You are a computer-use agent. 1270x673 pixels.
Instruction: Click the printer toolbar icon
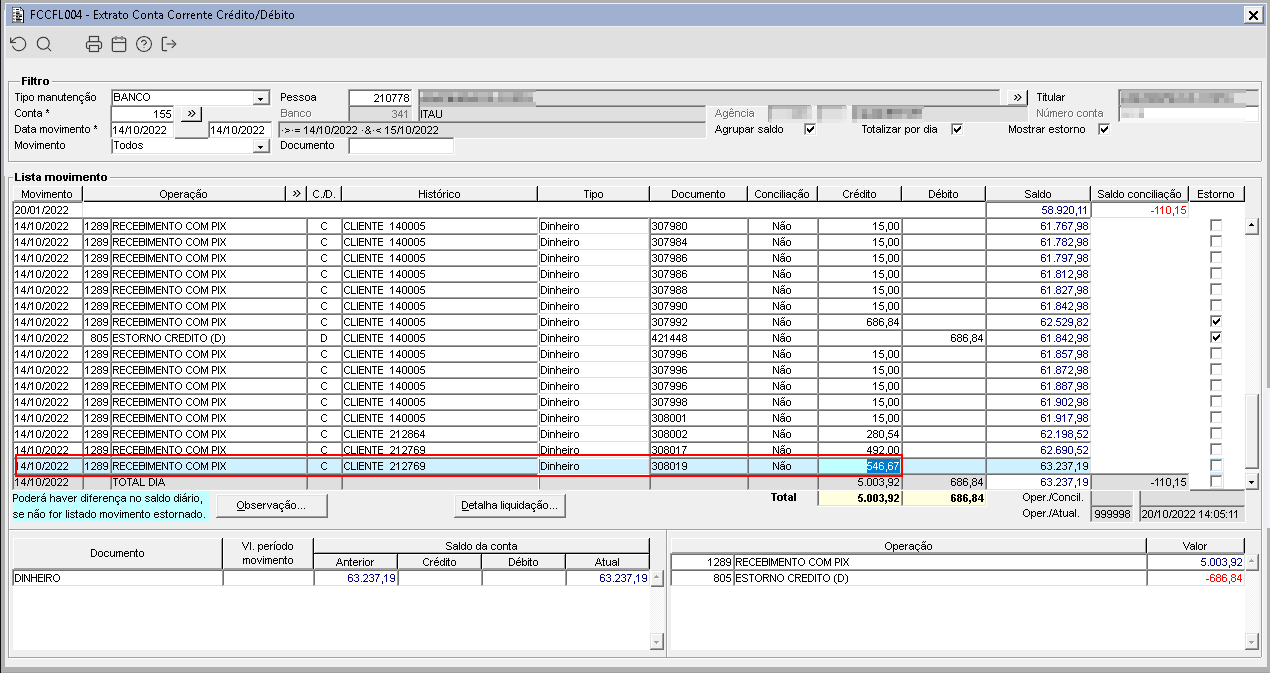(94, 44)
